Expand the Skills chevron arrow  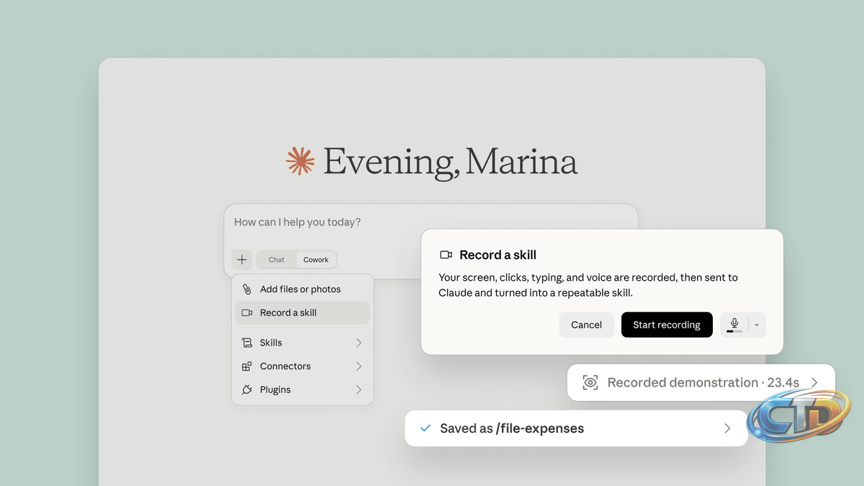[359, 343]
